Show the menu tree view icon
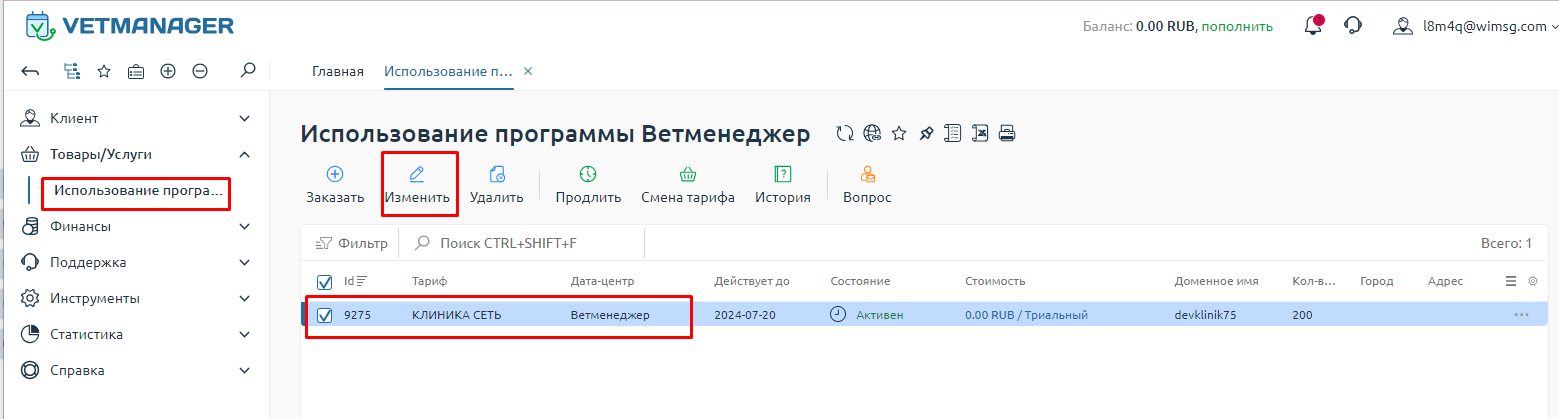Screen dimensions: 1559x419 (71, 71)
